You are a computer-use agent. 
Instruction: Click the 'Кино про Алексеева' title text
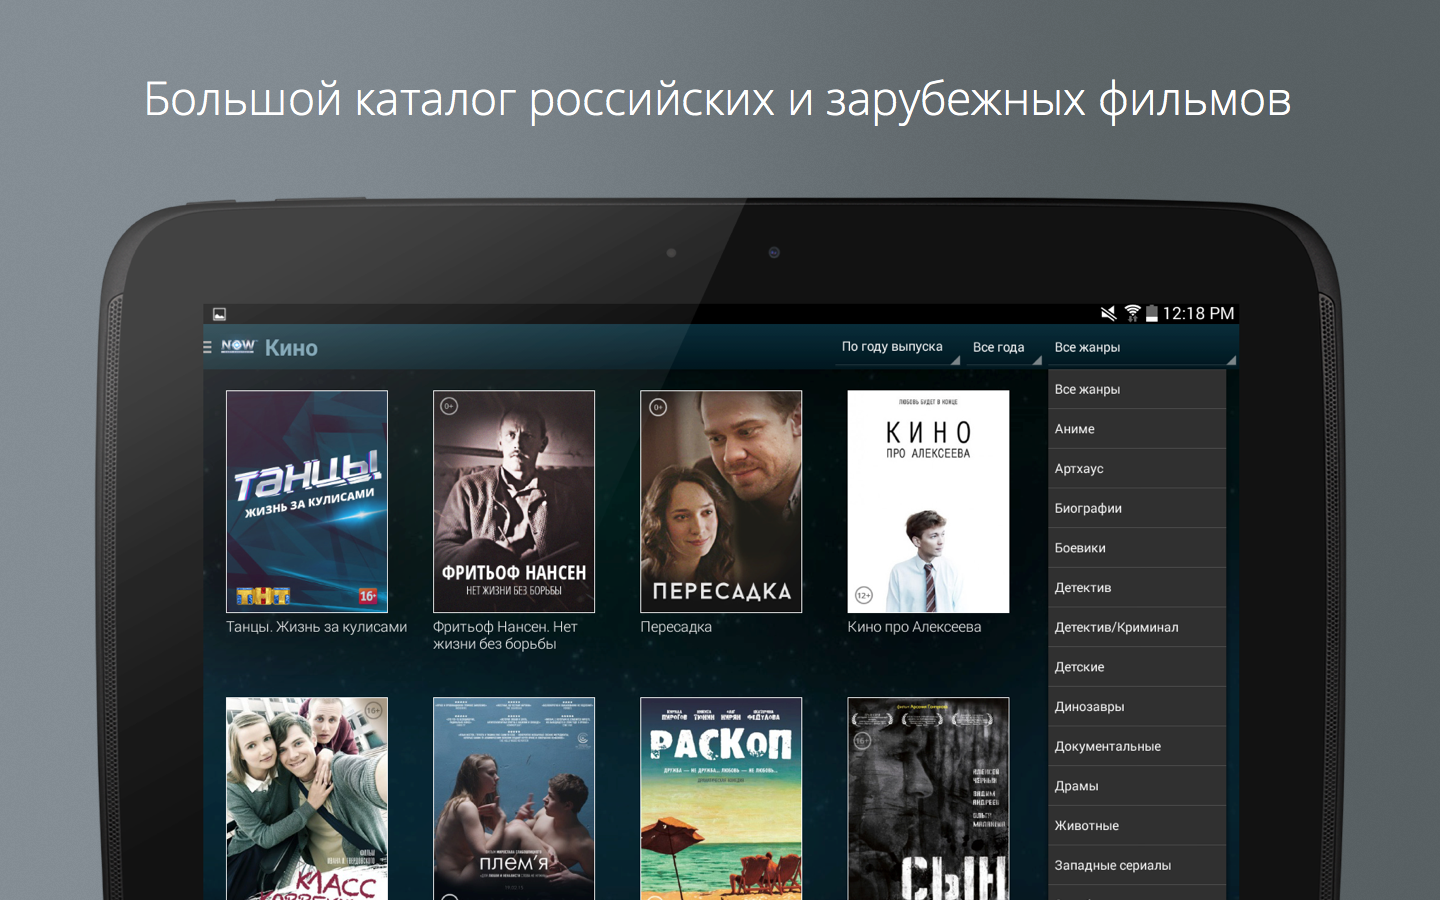tap(914, 627)
